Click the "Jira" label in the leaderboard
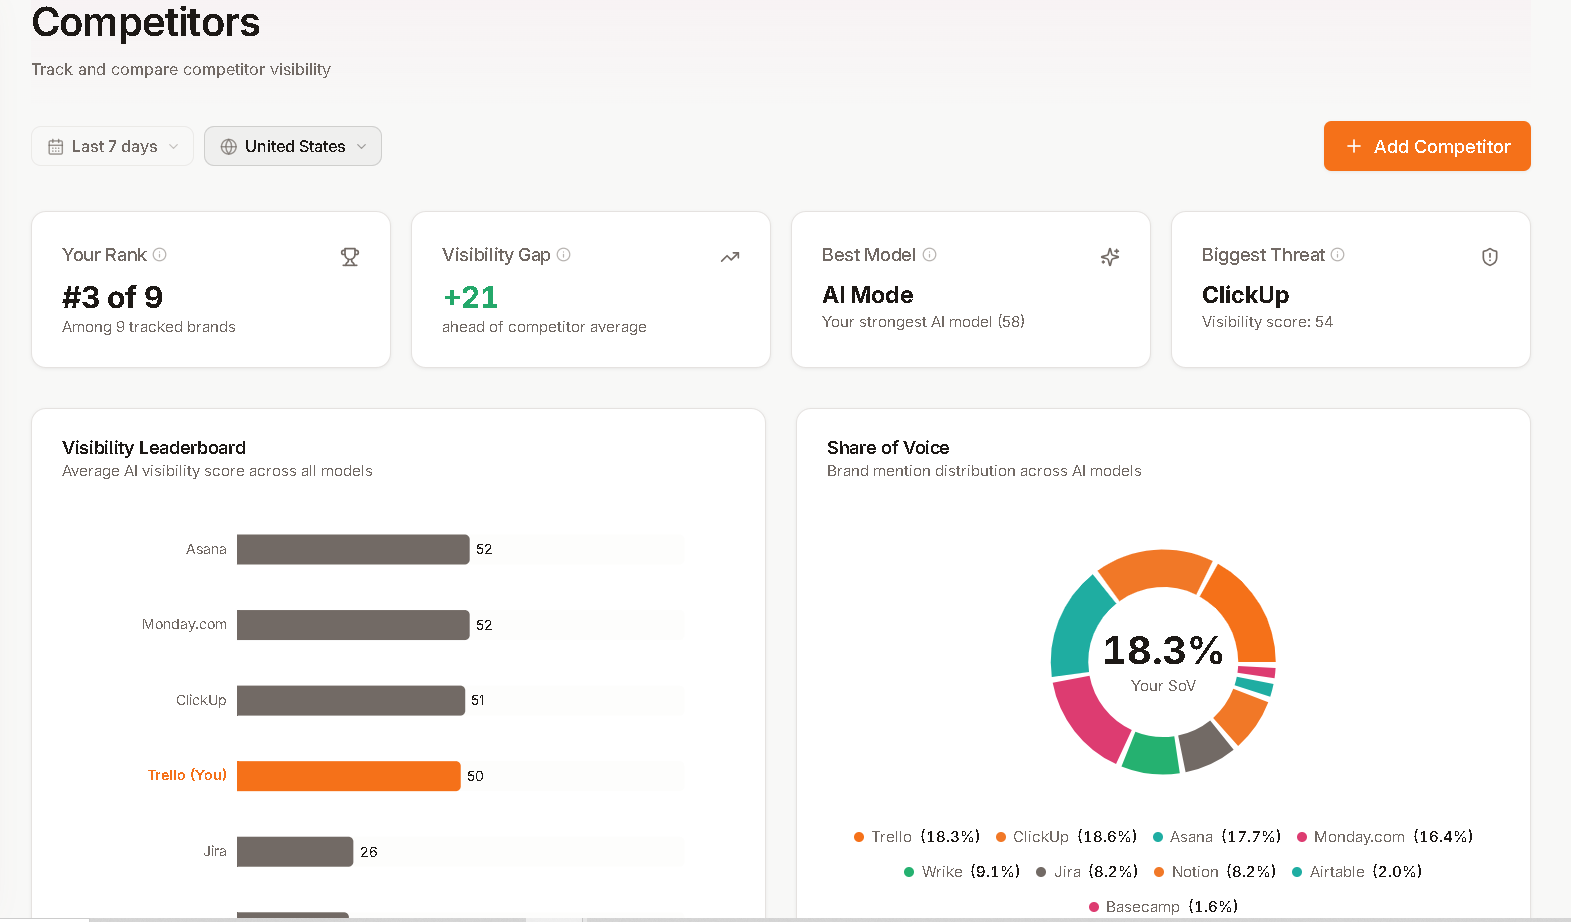 (215, 851)
